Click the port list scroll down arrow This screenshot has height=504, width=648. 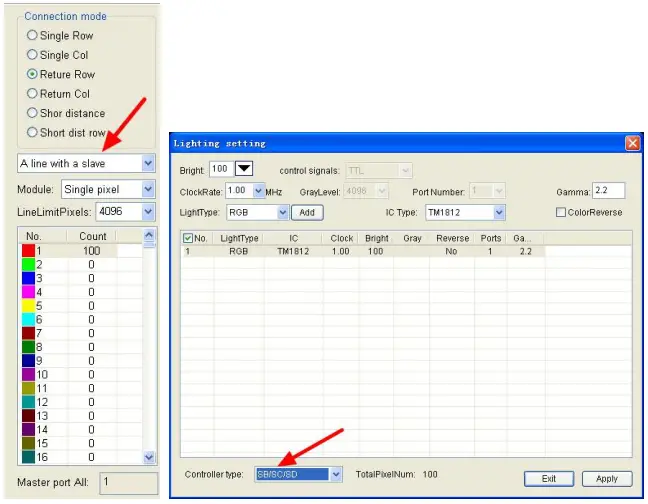pyautogui.click(x=149, y=457)
